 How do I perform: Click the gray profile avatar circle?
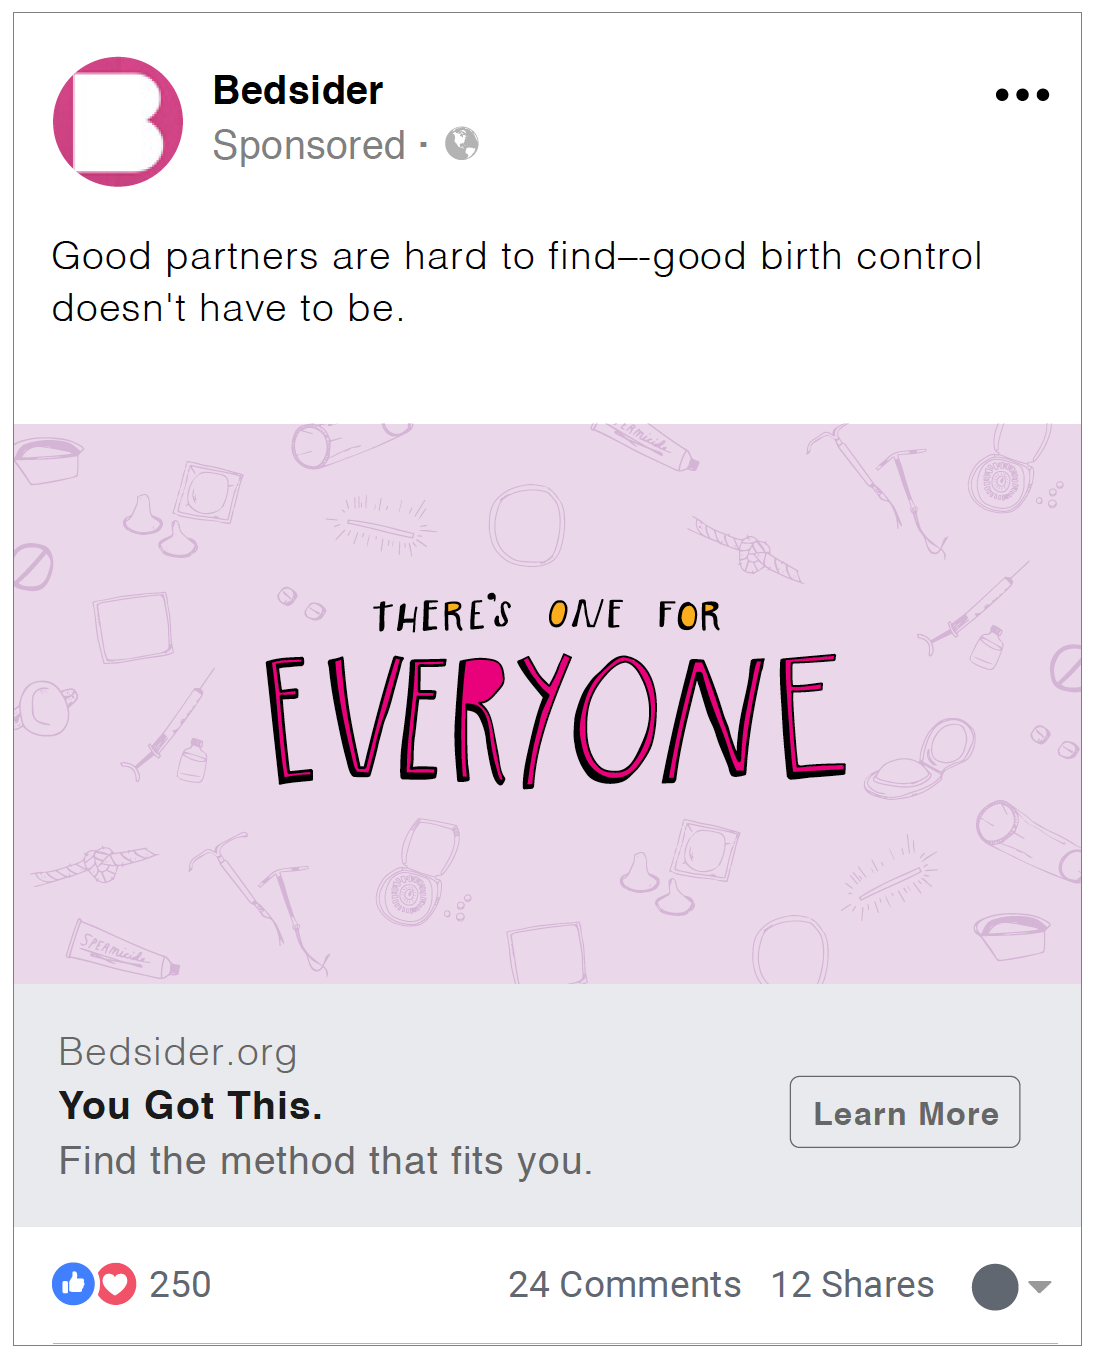click(995, 1286)
